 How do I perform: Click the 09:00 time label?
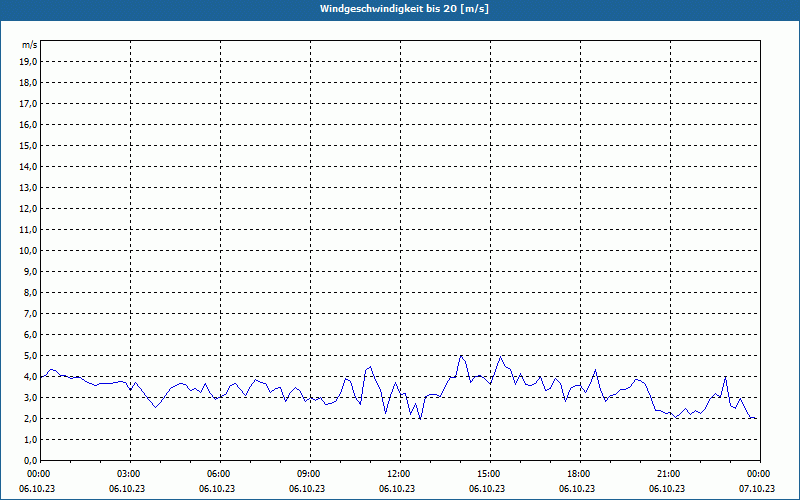310,474
